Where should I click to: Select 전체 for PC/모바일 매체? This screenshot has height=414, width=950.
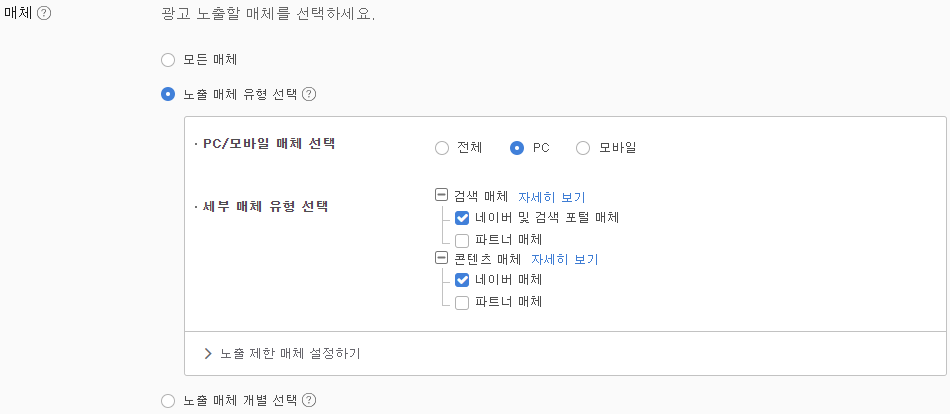(442, 148)
